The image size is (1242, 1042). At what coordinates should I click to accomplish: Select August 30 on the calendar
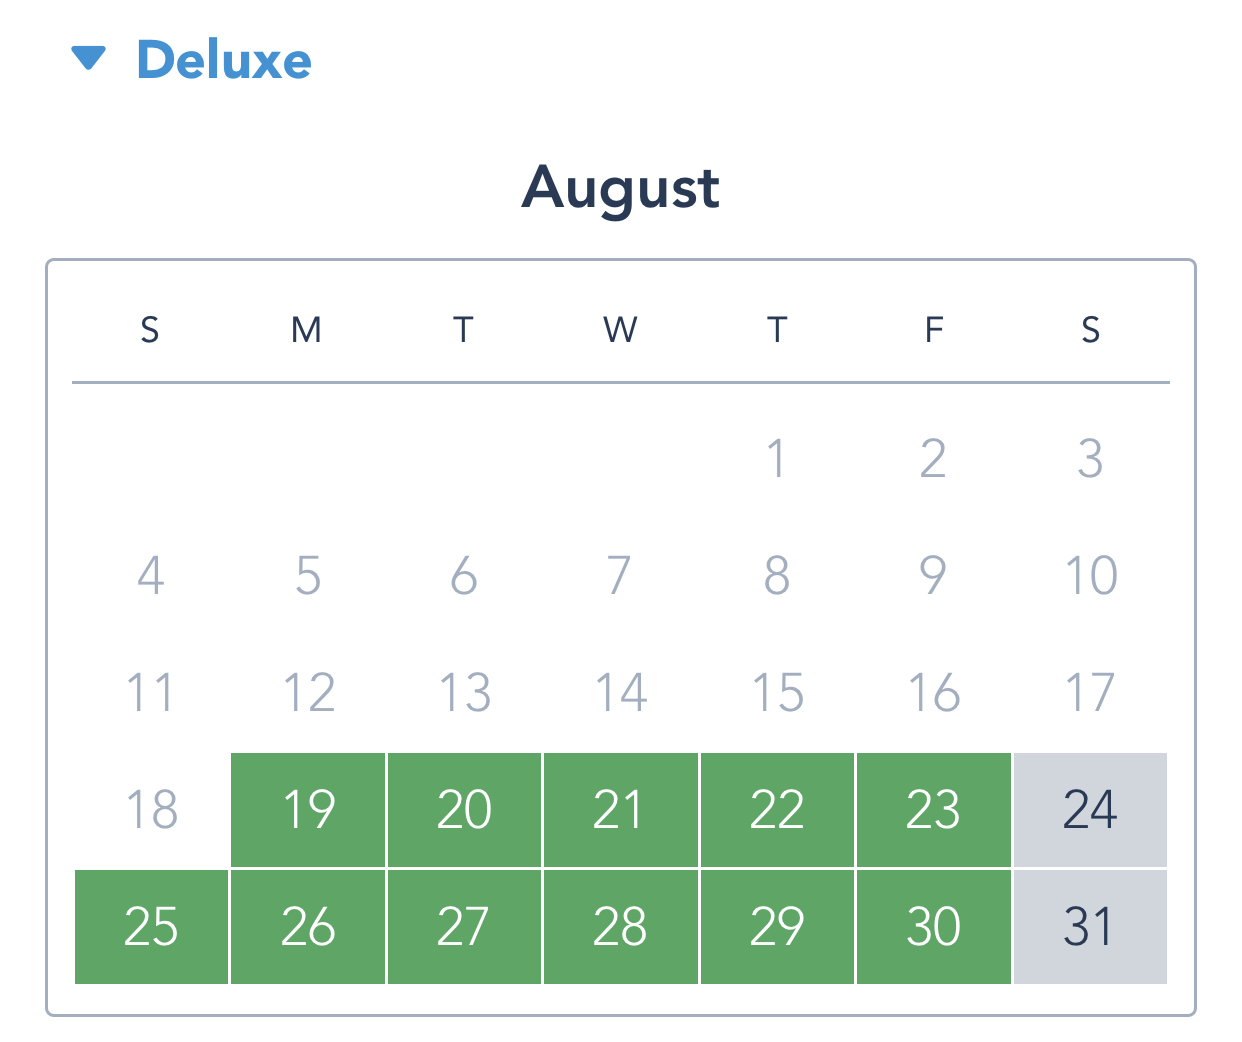click(934, 926)
